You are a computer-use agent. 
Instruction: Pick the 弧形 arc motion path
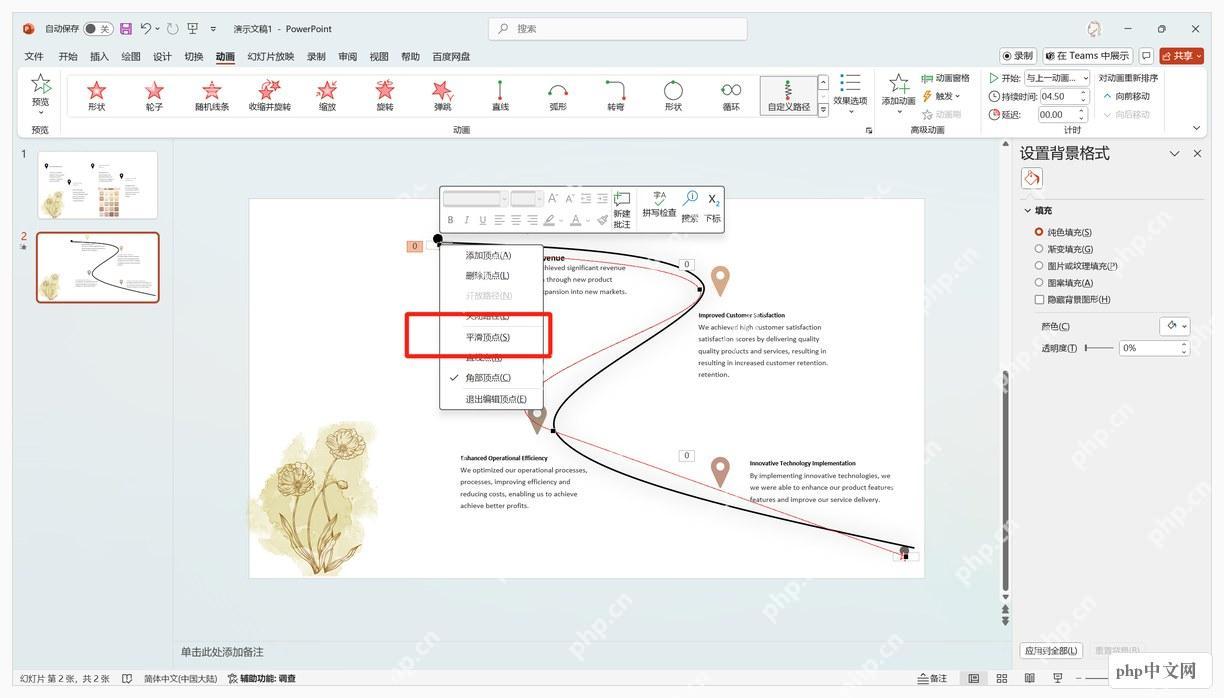point(558,96)
